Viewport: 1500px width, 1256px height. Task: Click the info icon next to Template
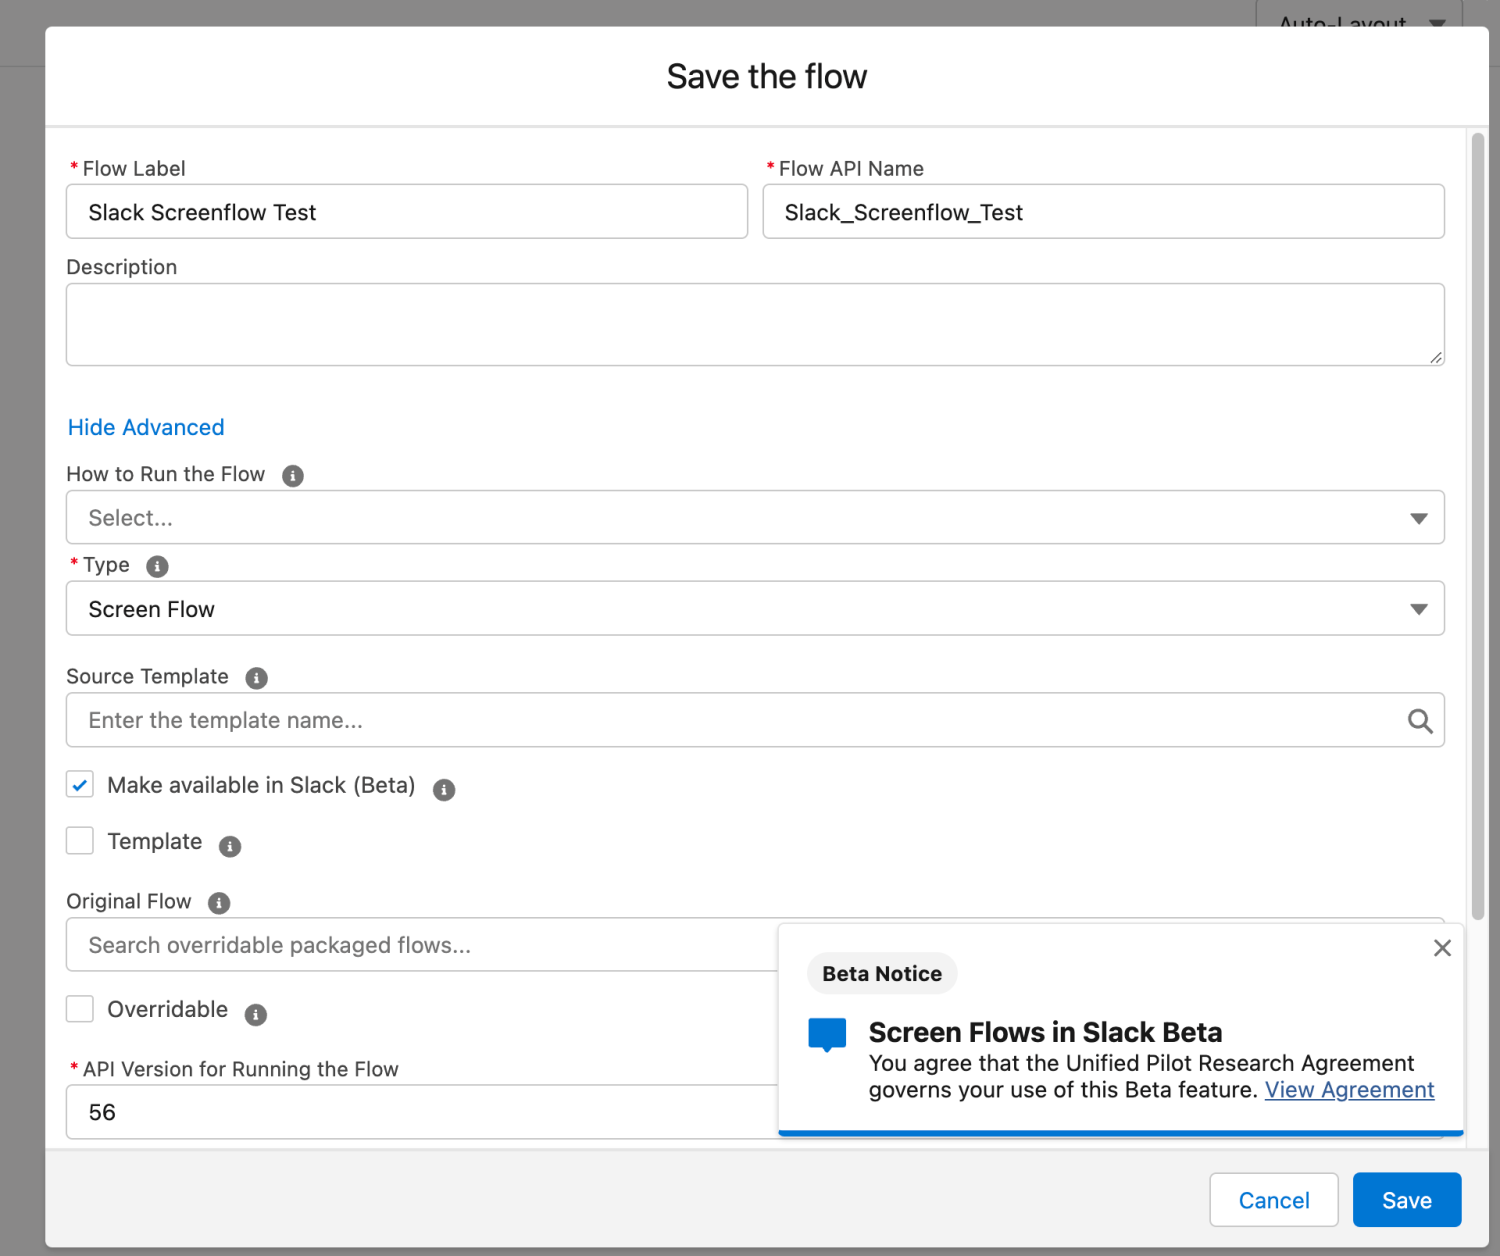tap(229, 846)
